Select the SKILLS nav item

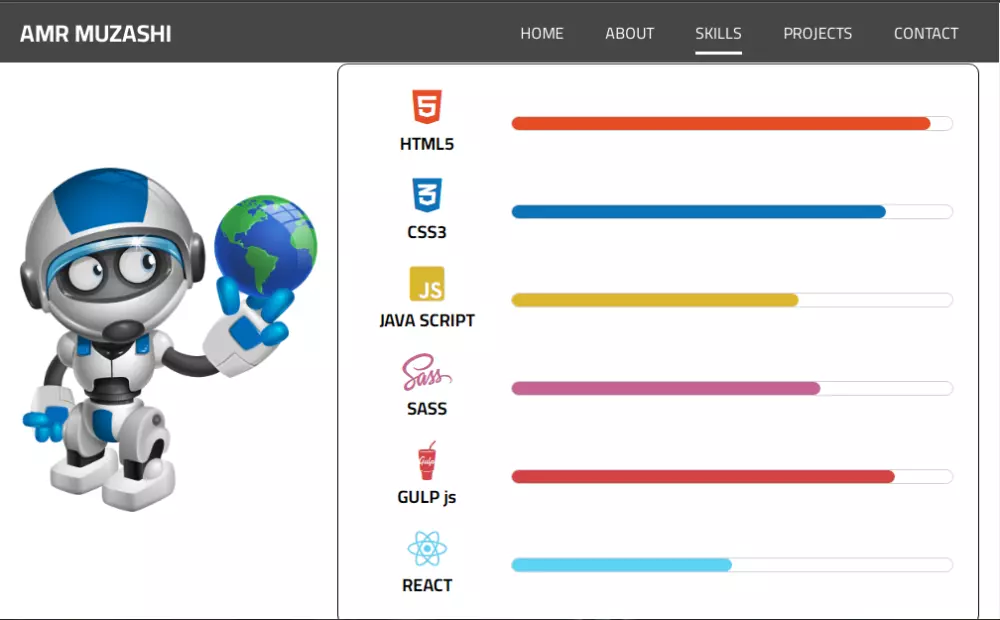pos(718,33)
